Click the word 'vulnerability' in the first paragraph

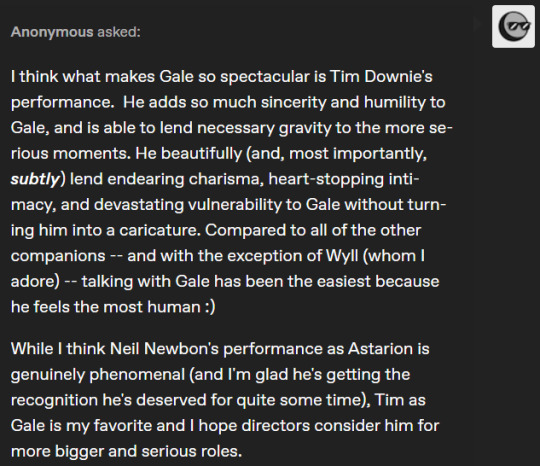[235, 205]
